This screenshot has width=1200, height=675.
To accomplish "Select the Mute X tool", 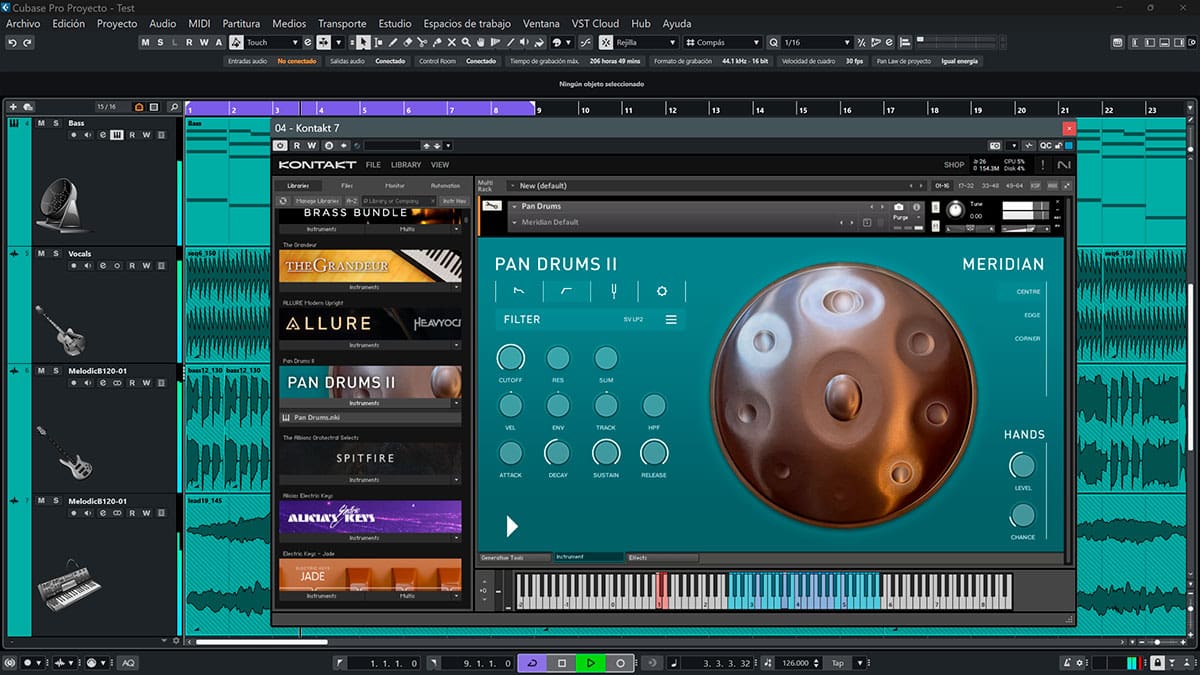I will pyautogui.click(x=453, y=43).
